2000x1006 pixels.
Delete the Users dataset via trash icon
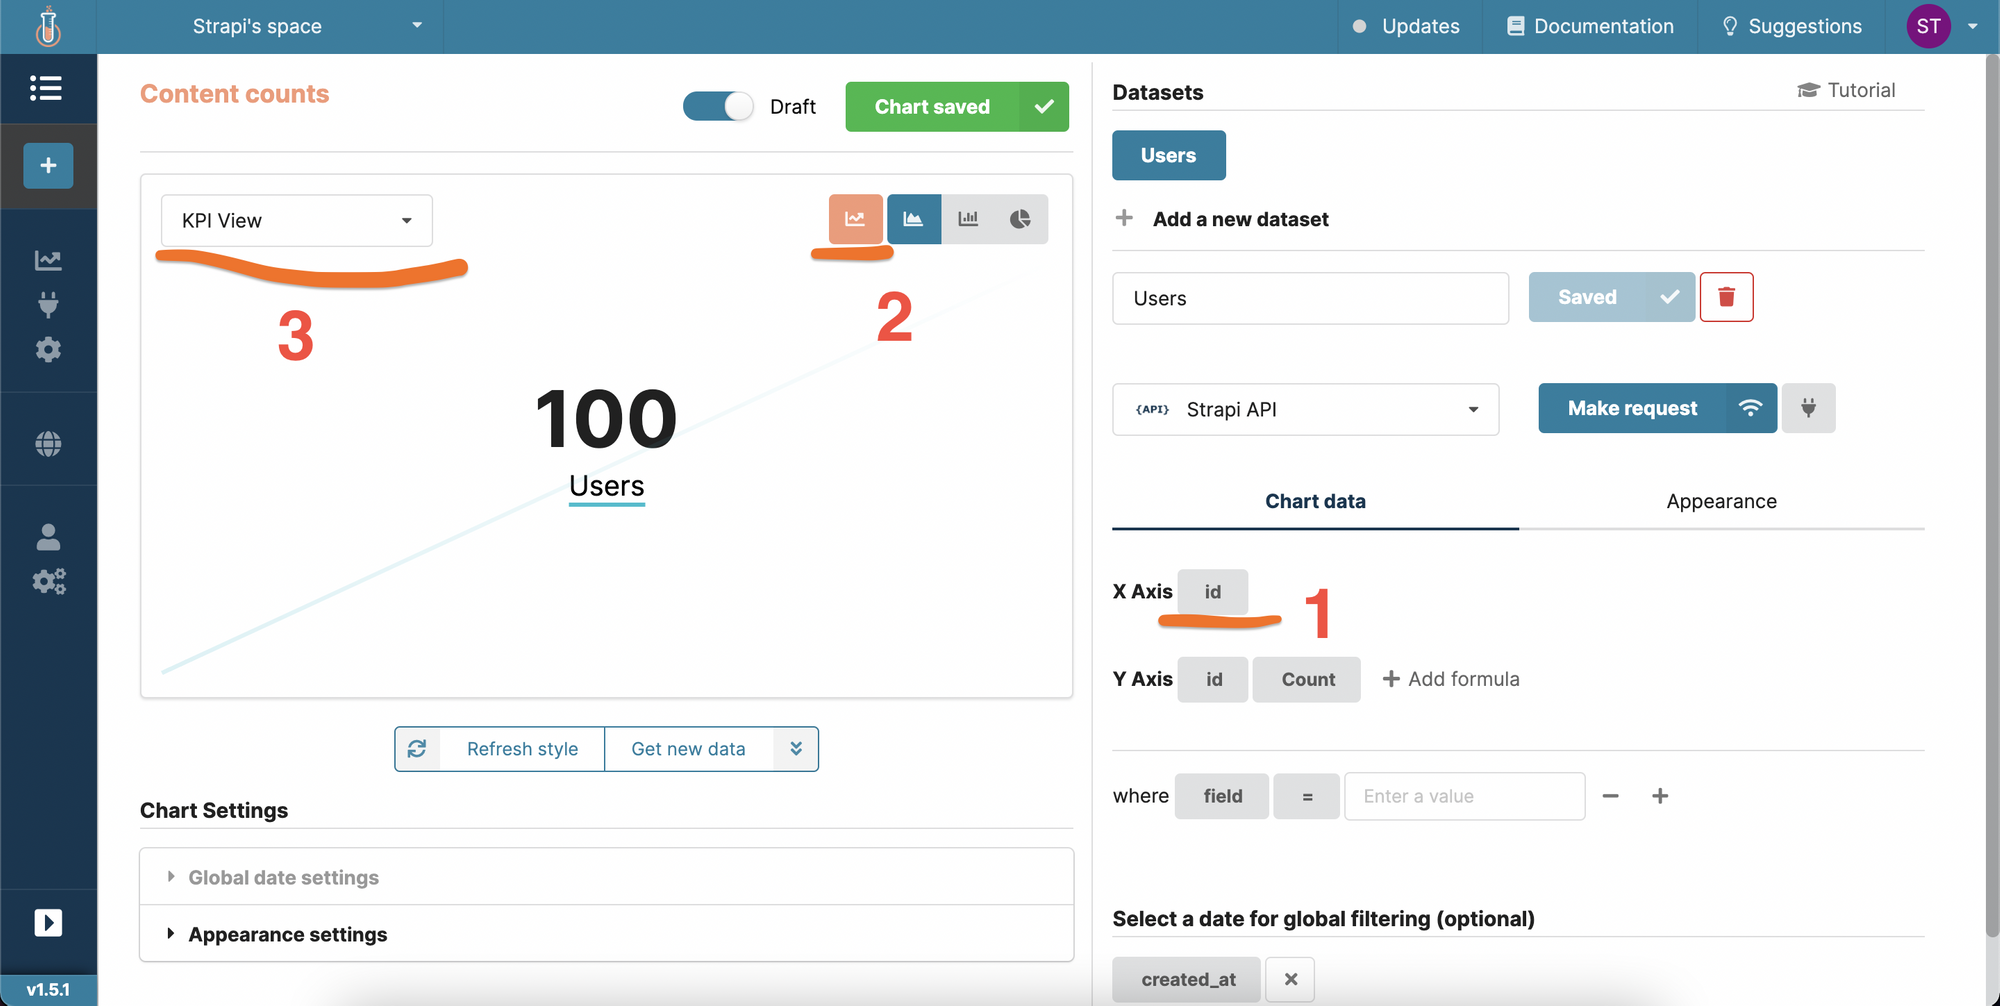coord(1727,296)
